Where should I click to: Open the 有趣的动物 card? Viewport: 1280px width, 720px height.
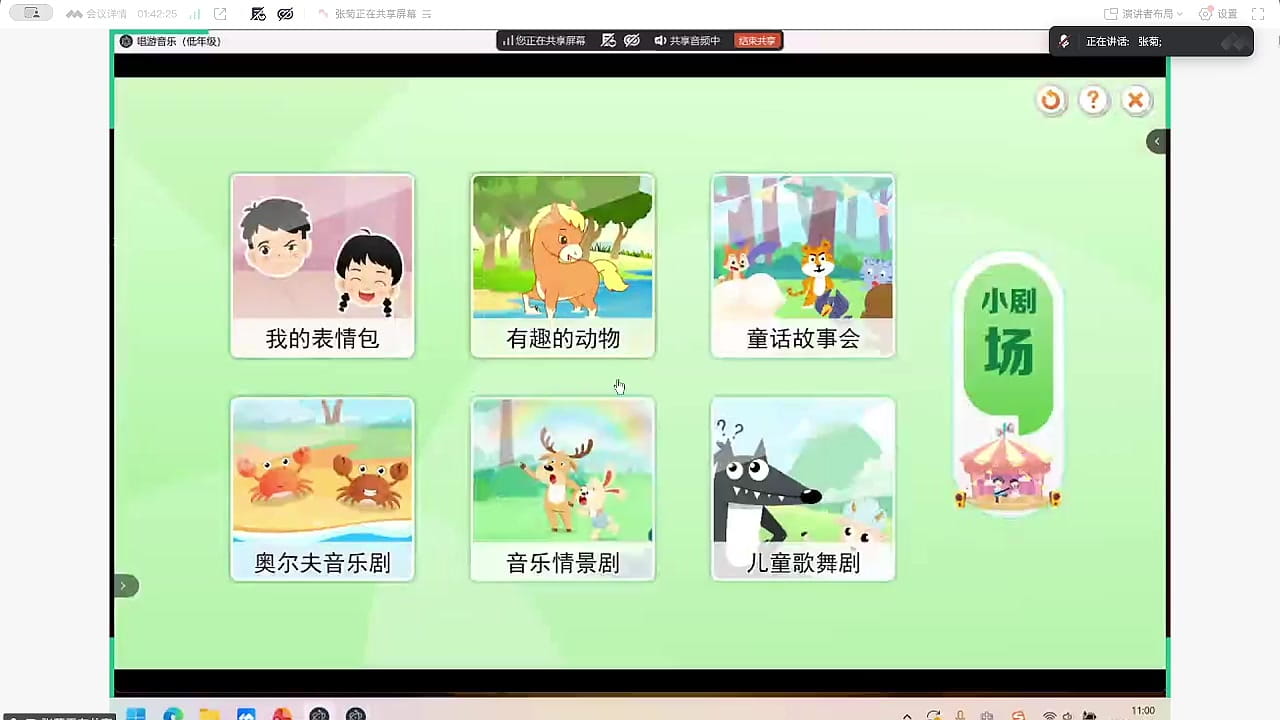pyautogui.click(x=563, y=265)
